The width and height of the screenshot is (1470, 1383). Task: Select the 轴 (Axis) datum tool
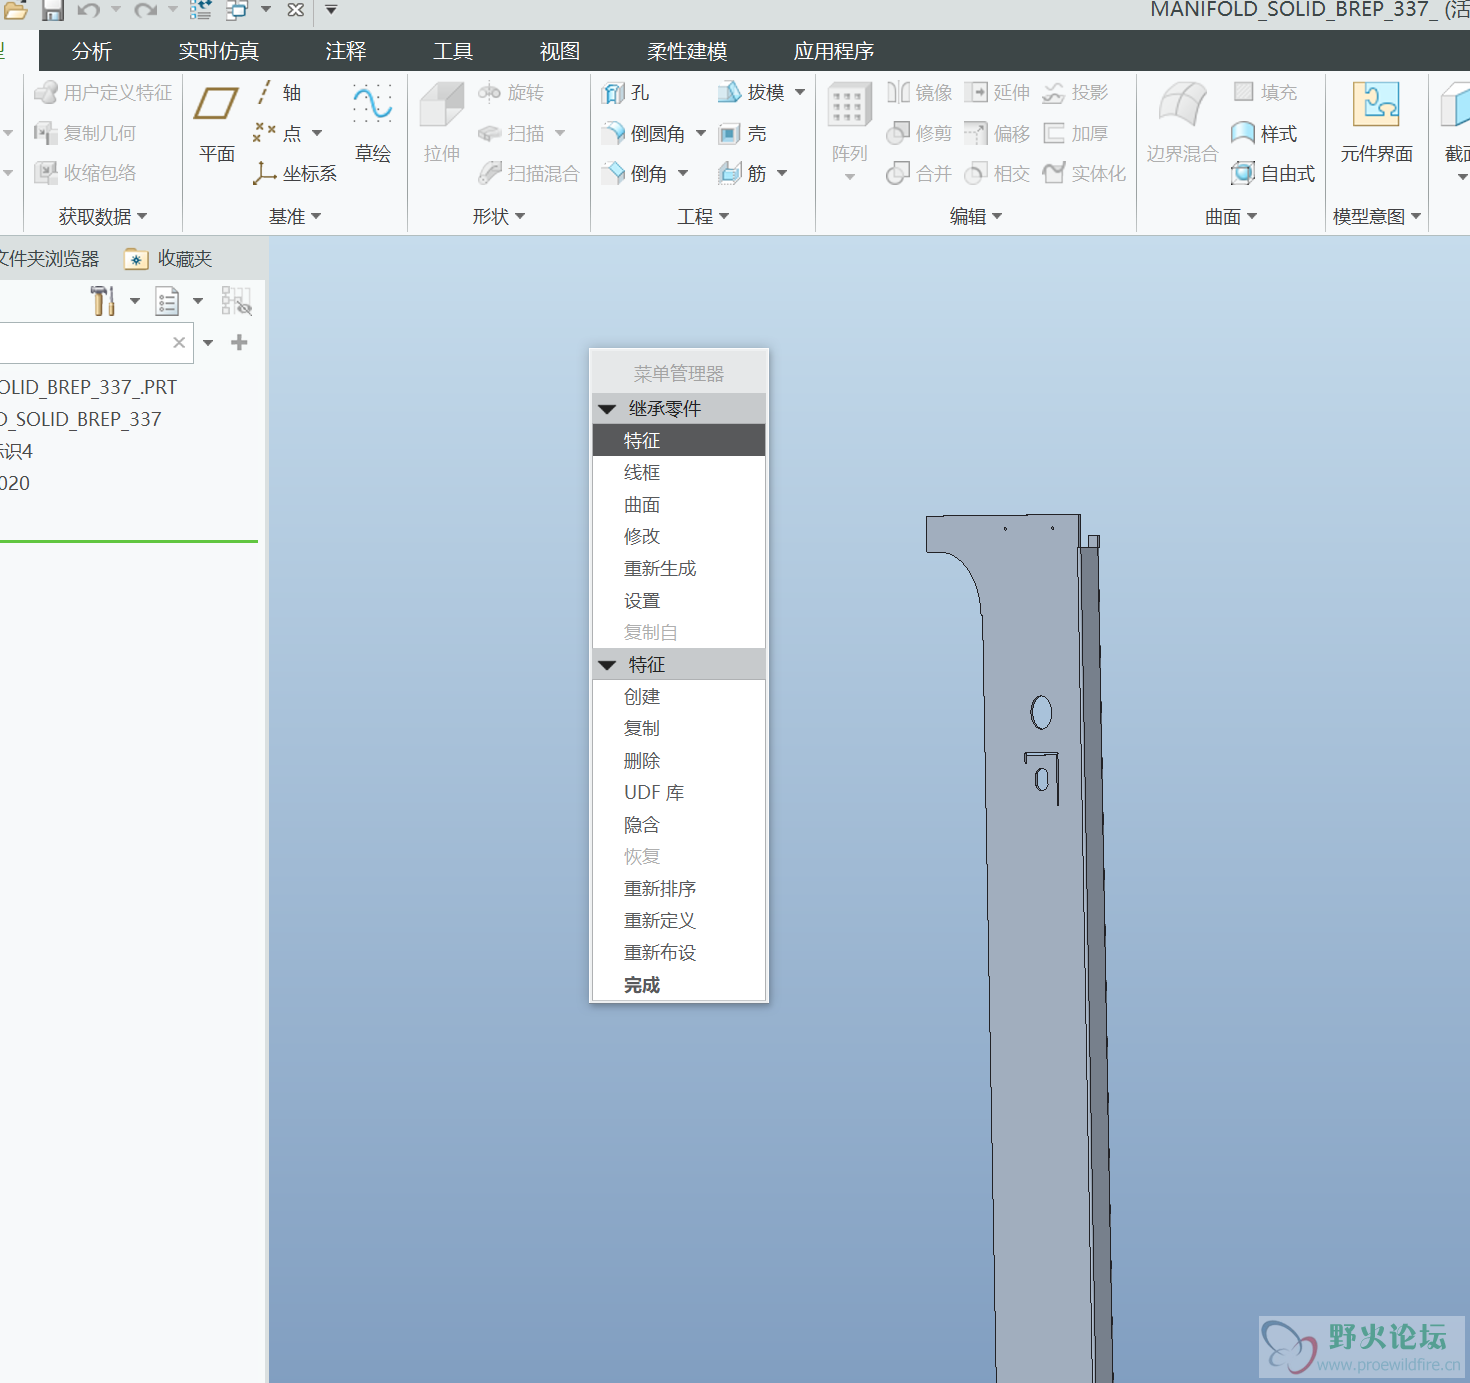click(279, 93)
